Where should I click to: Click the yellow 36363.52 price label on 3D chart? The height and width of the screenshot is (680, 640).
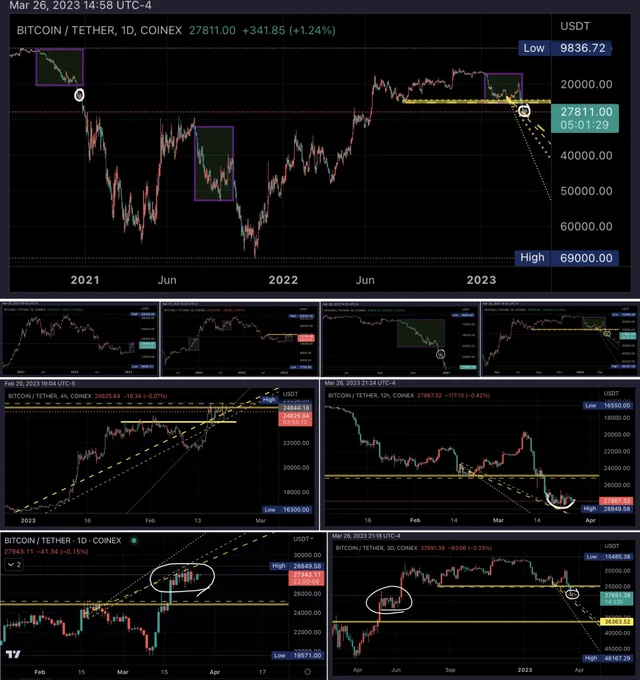point(616,621)
